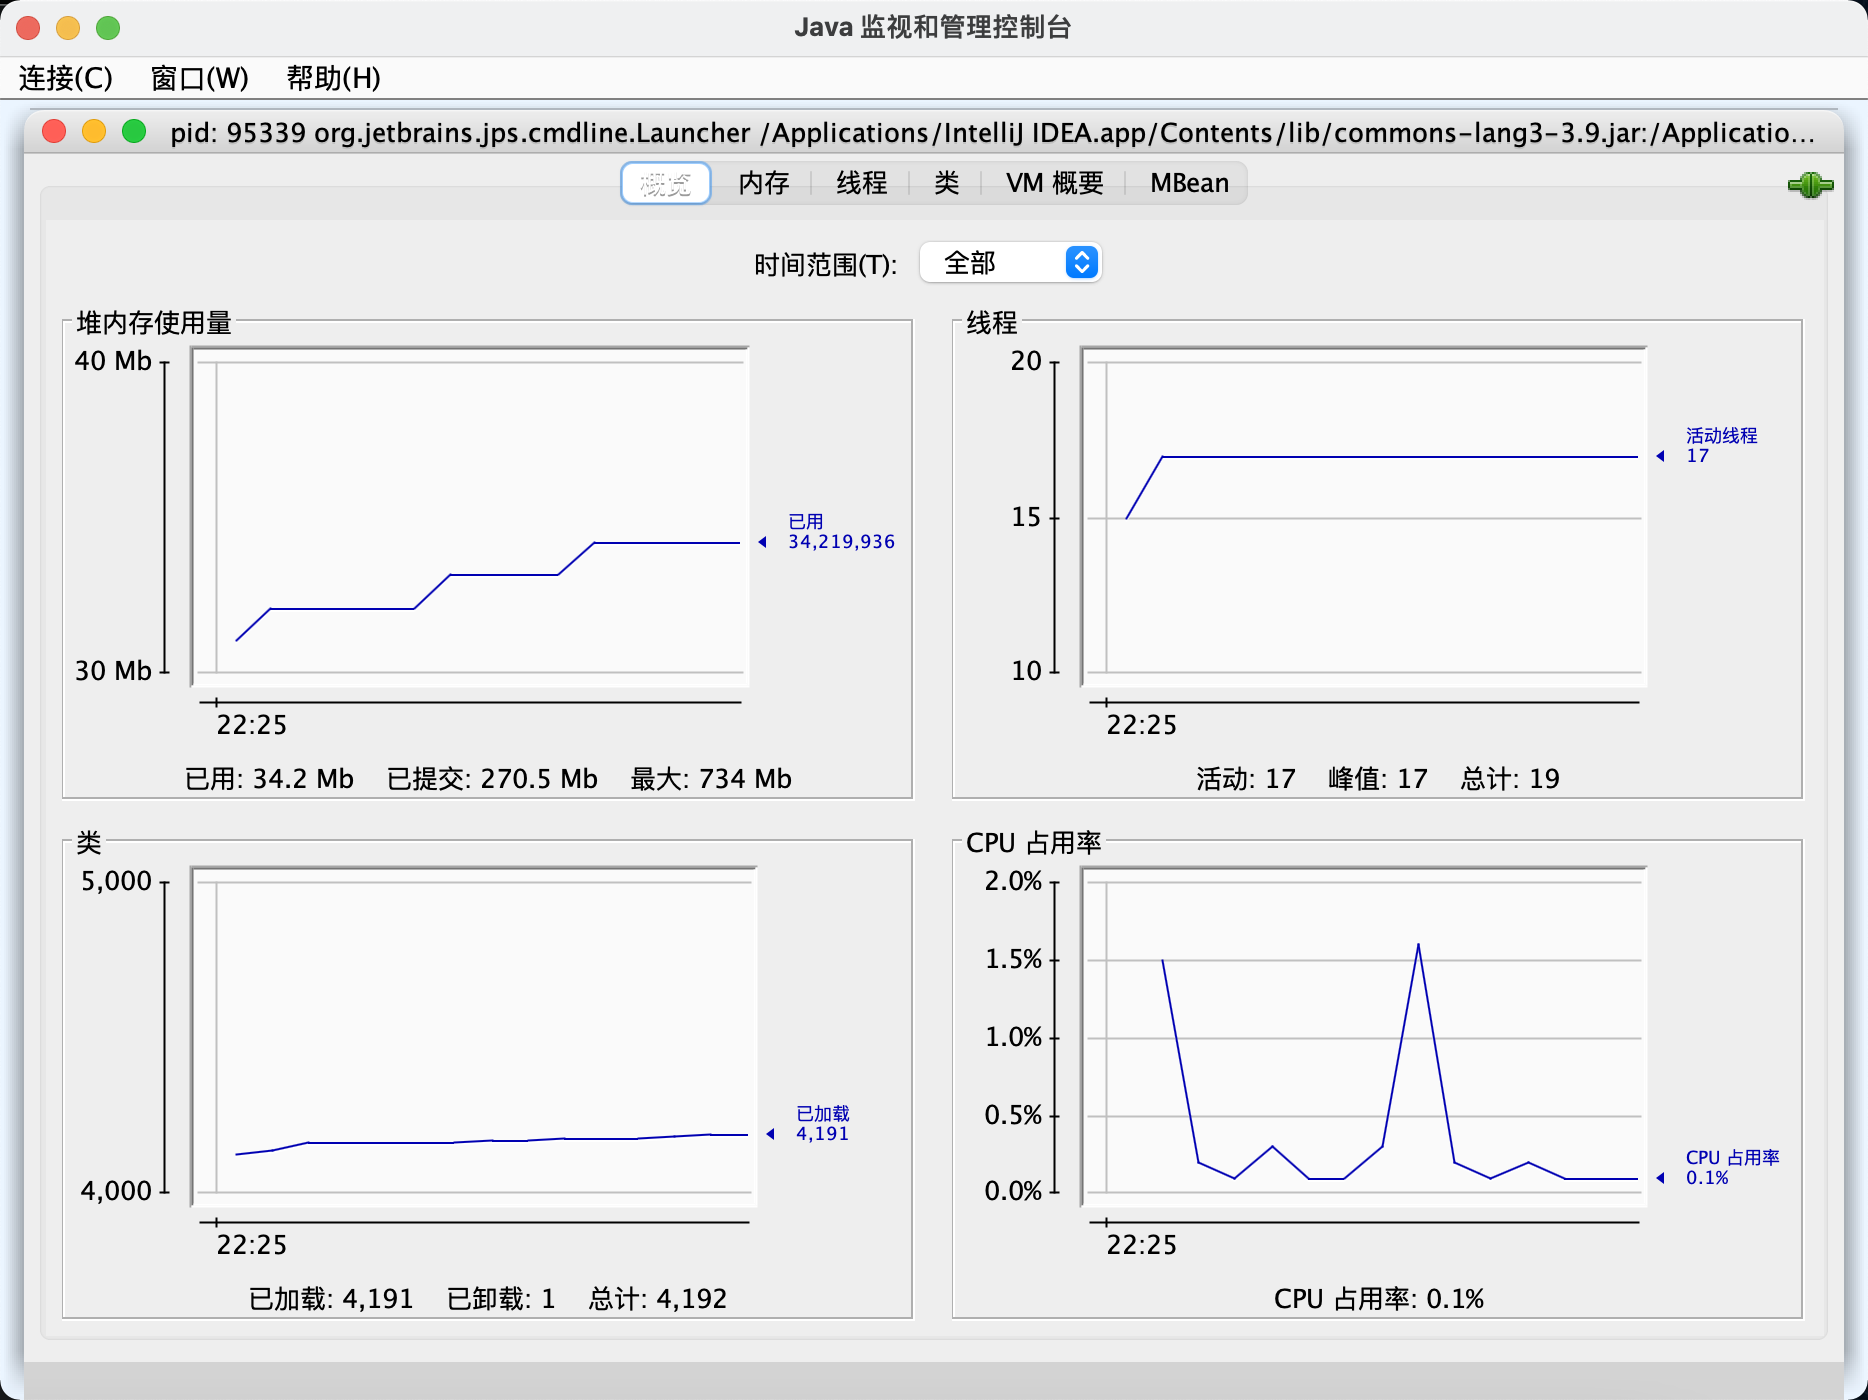Click the CPU 占用率 0.1% legend label

tap(1732, 1168)
